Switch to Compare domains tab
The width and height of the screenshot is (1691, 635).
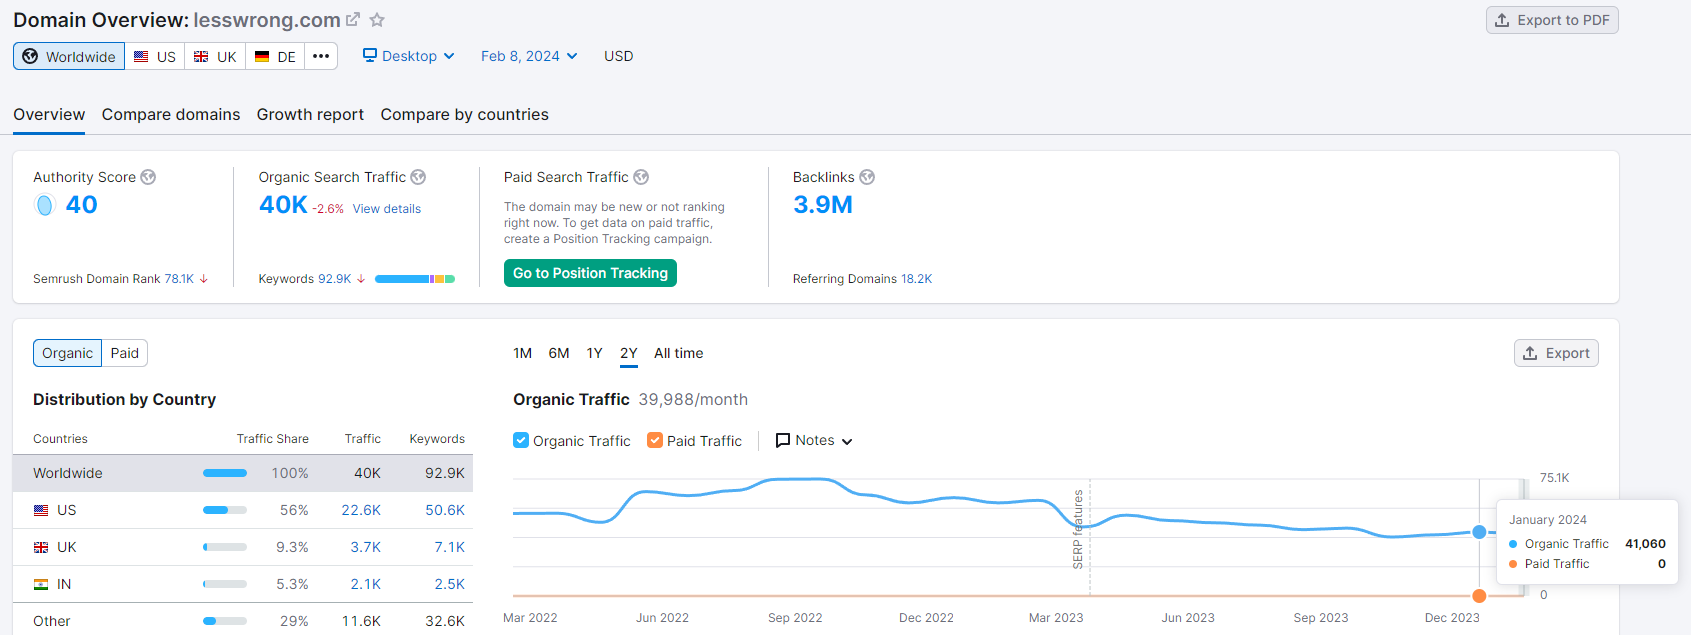point(171,114)
